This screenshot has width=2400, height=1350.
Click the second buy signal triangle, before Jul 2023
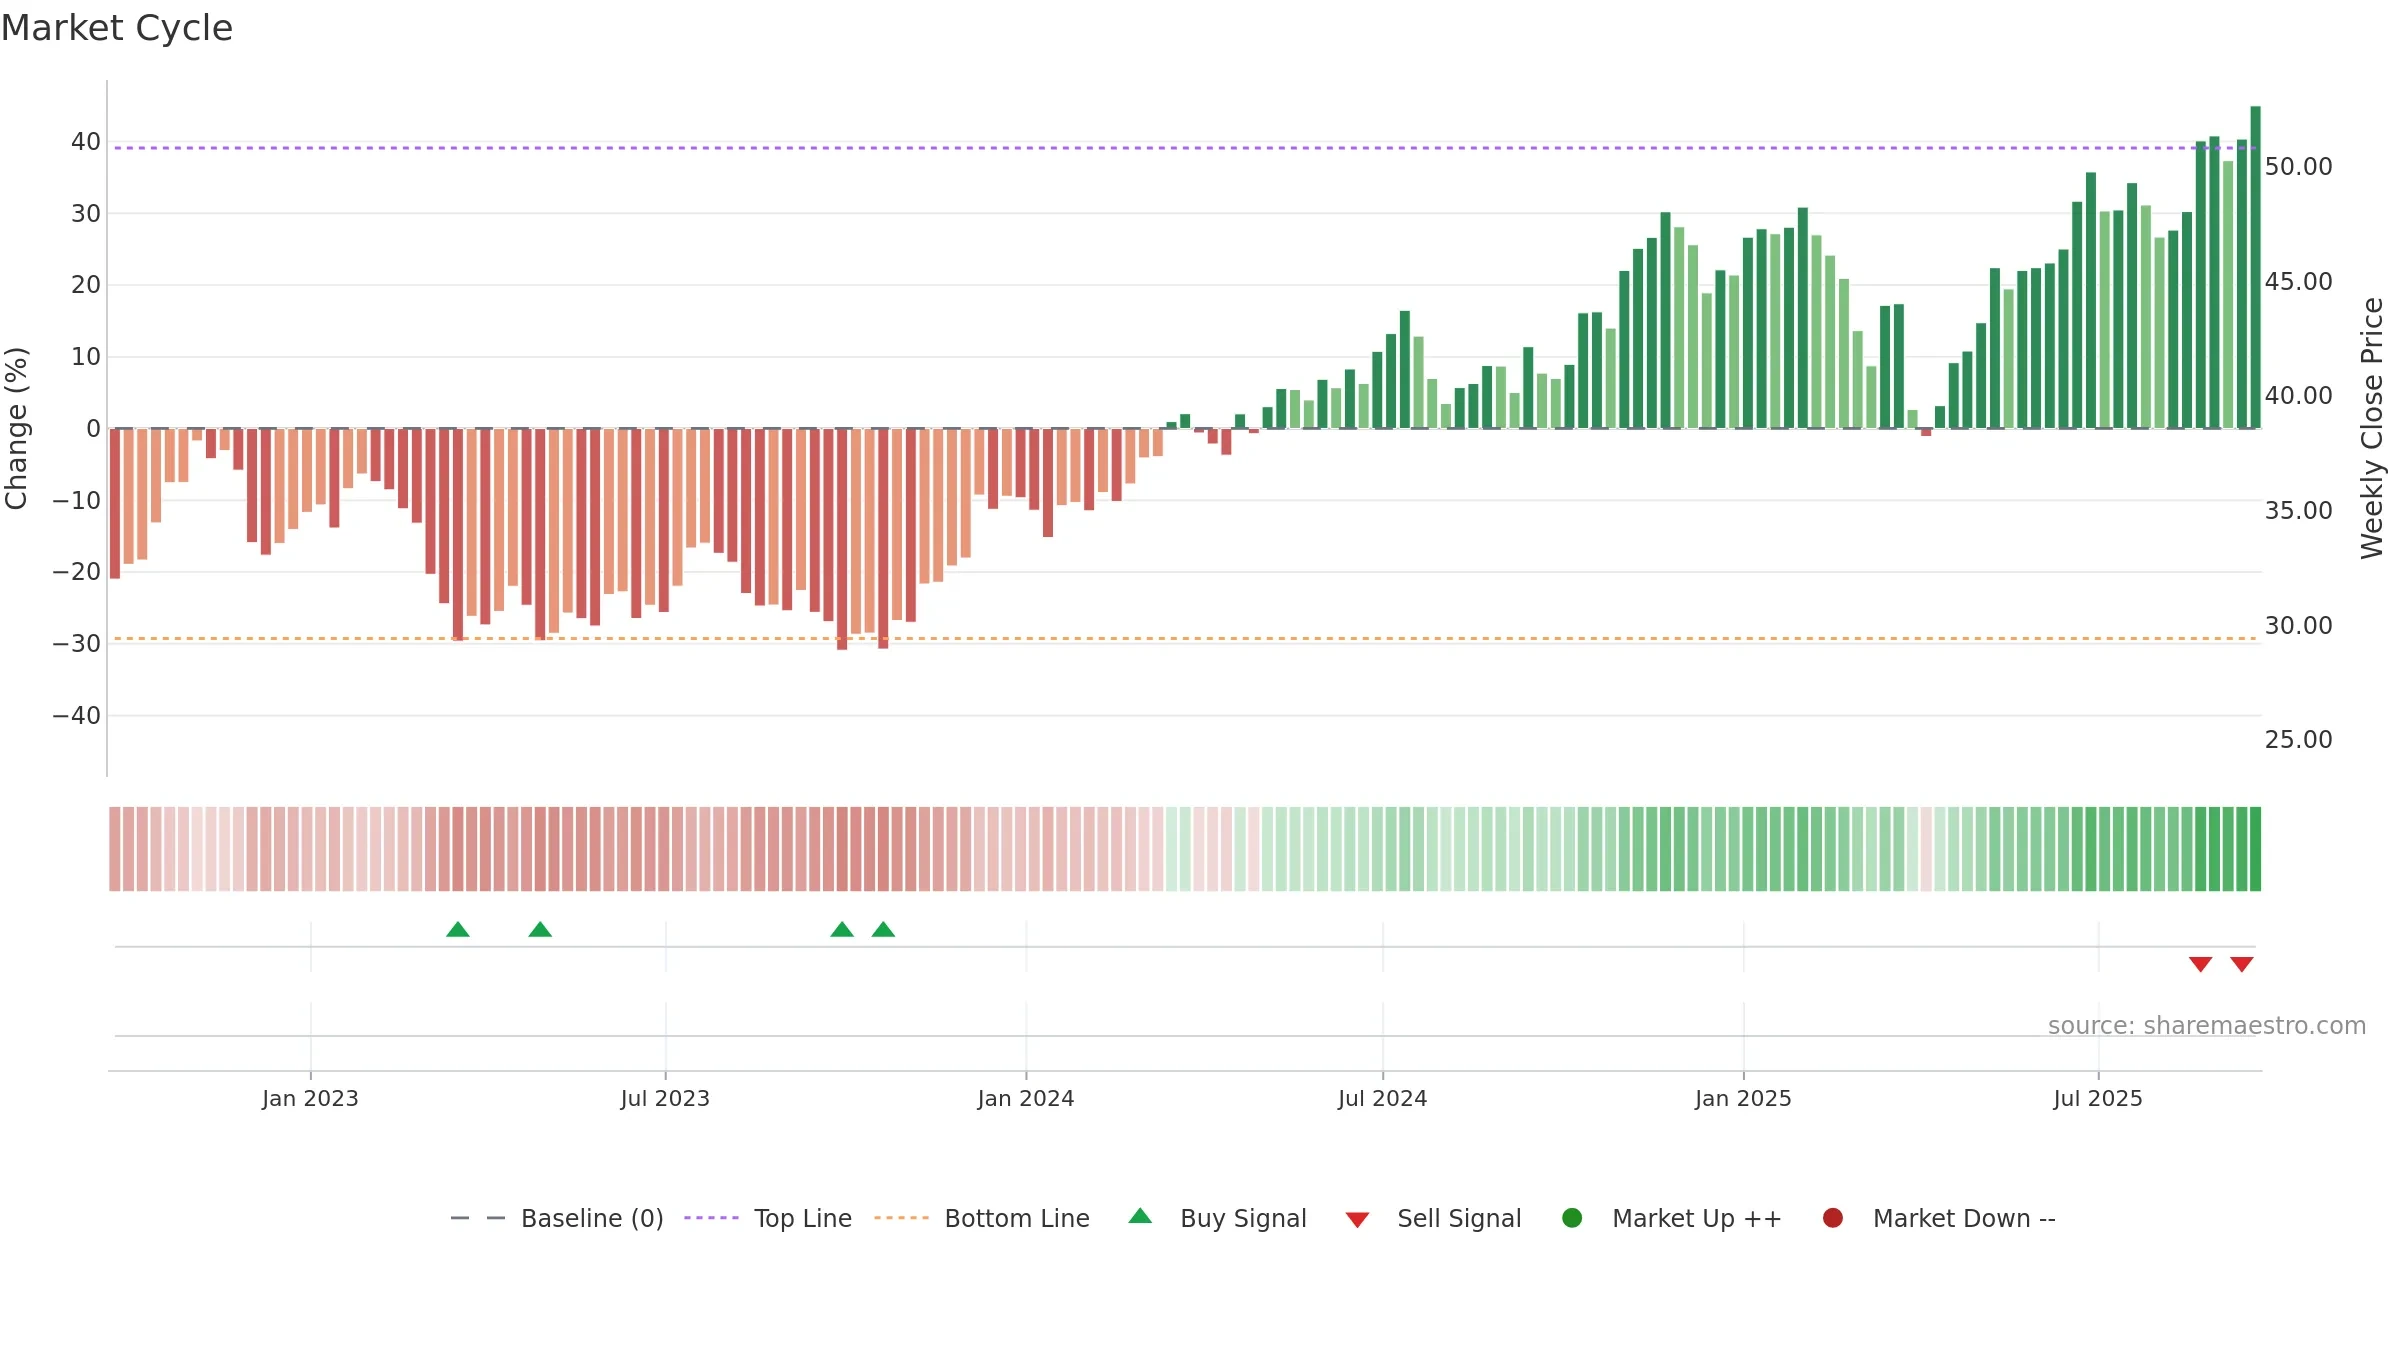click(540, 930)
